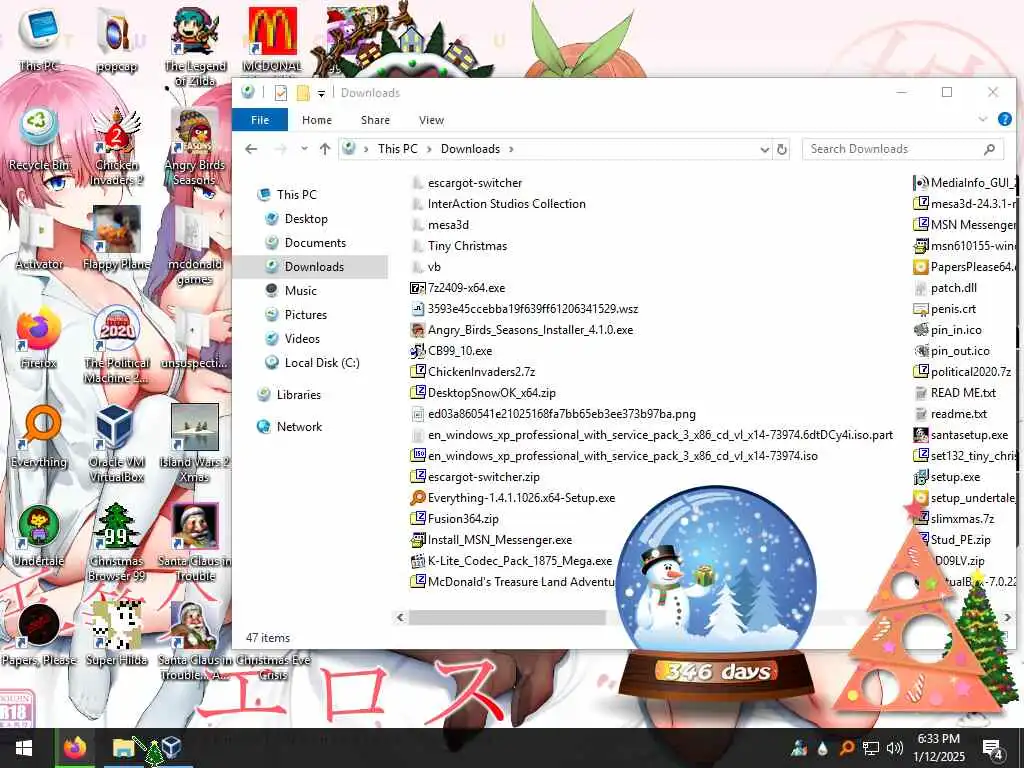1024x768 pixels.
Task: Open The Political Machine 2020 shortcut
Action: (x=116, y=345)
